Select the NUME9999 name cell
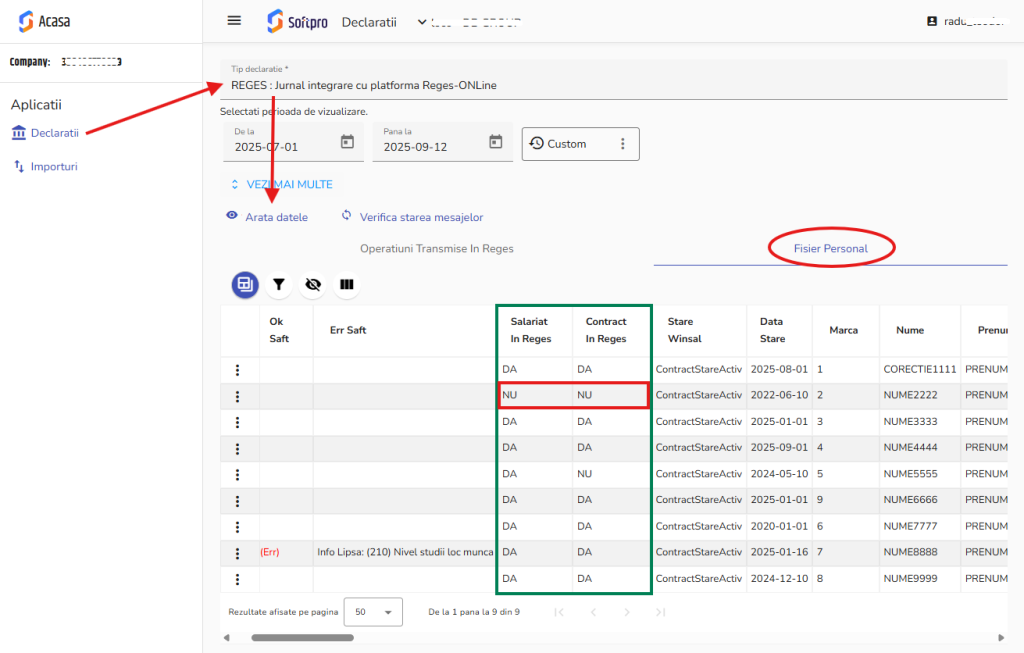Screen dimensions: 1024x653 (x=910, y=579)
